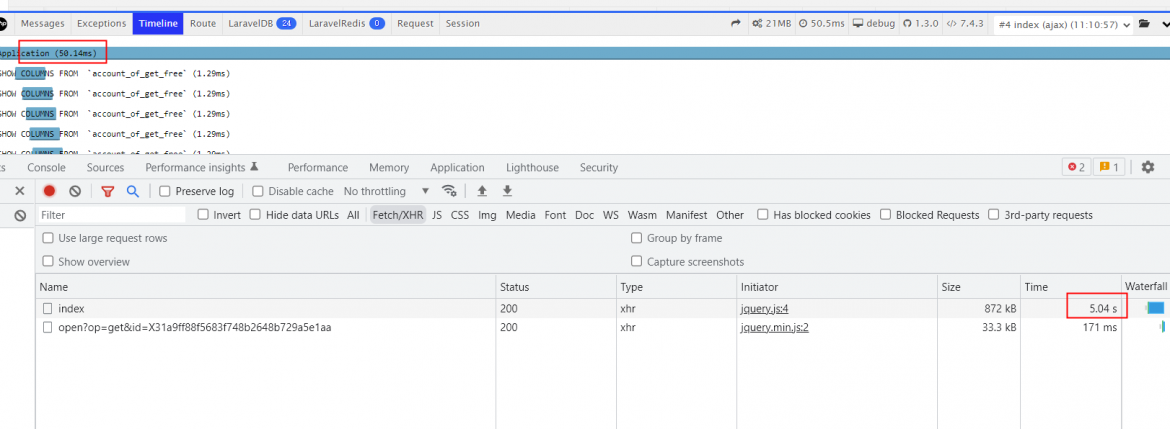Select the All request type filter
Screen dimensions: 1170x429
tap(353, 215)
